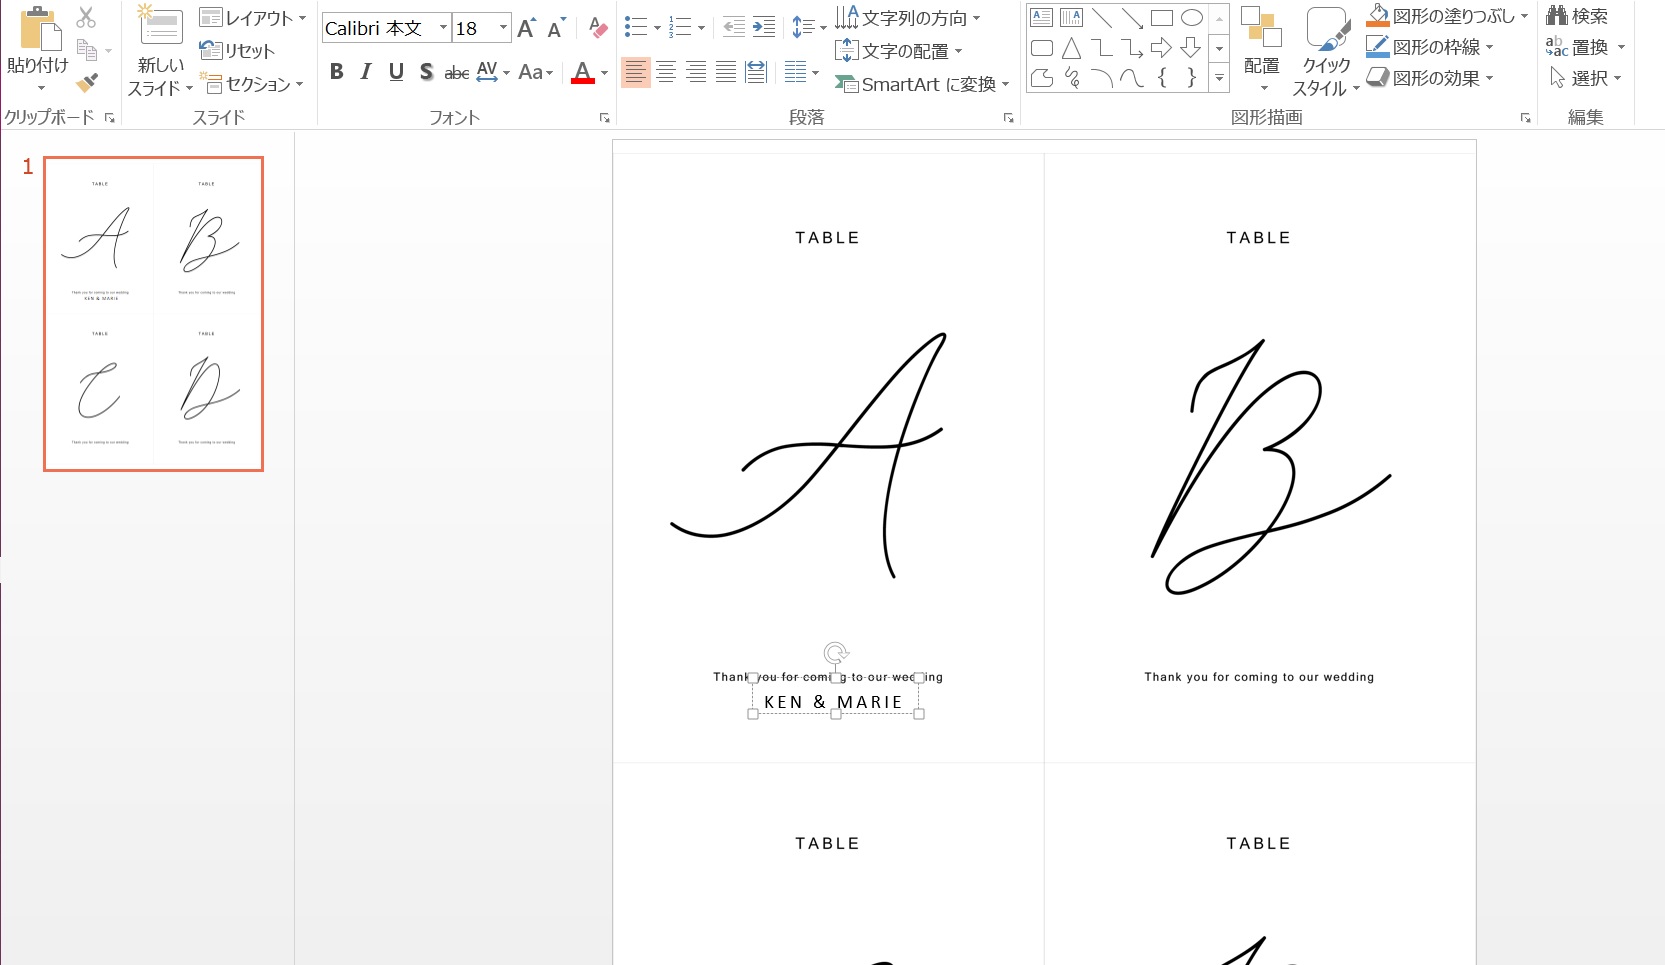Toggle Bold formatting
The height and width of the screenshot is (965, 1665).
(x=336, y=72)
